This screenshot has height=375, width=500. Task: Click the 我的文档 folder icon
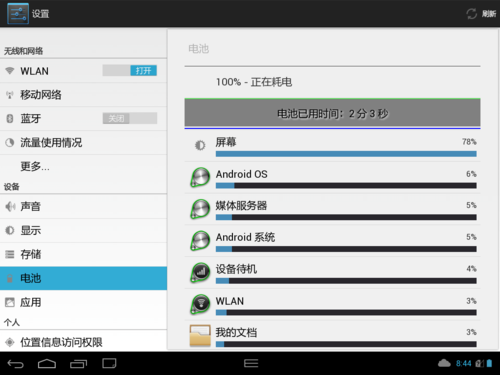tap(200, 336)
